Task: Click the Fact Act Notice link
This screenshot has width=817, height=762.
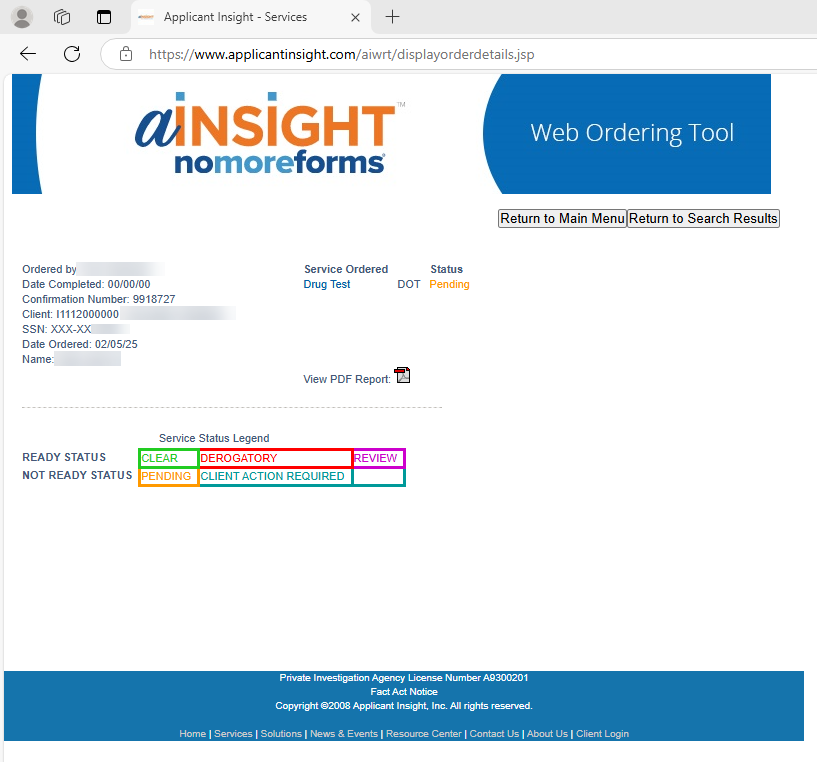Action: coord(404,692)
